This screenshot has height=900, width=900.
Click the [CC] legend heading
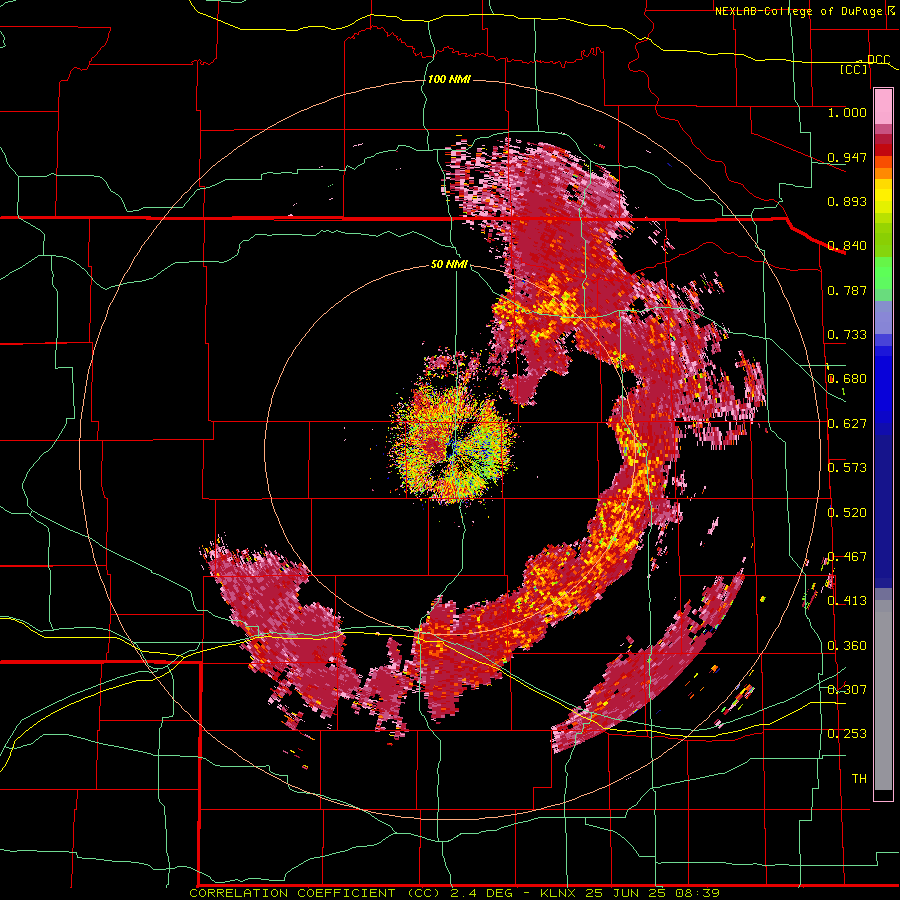pos(854,69)
